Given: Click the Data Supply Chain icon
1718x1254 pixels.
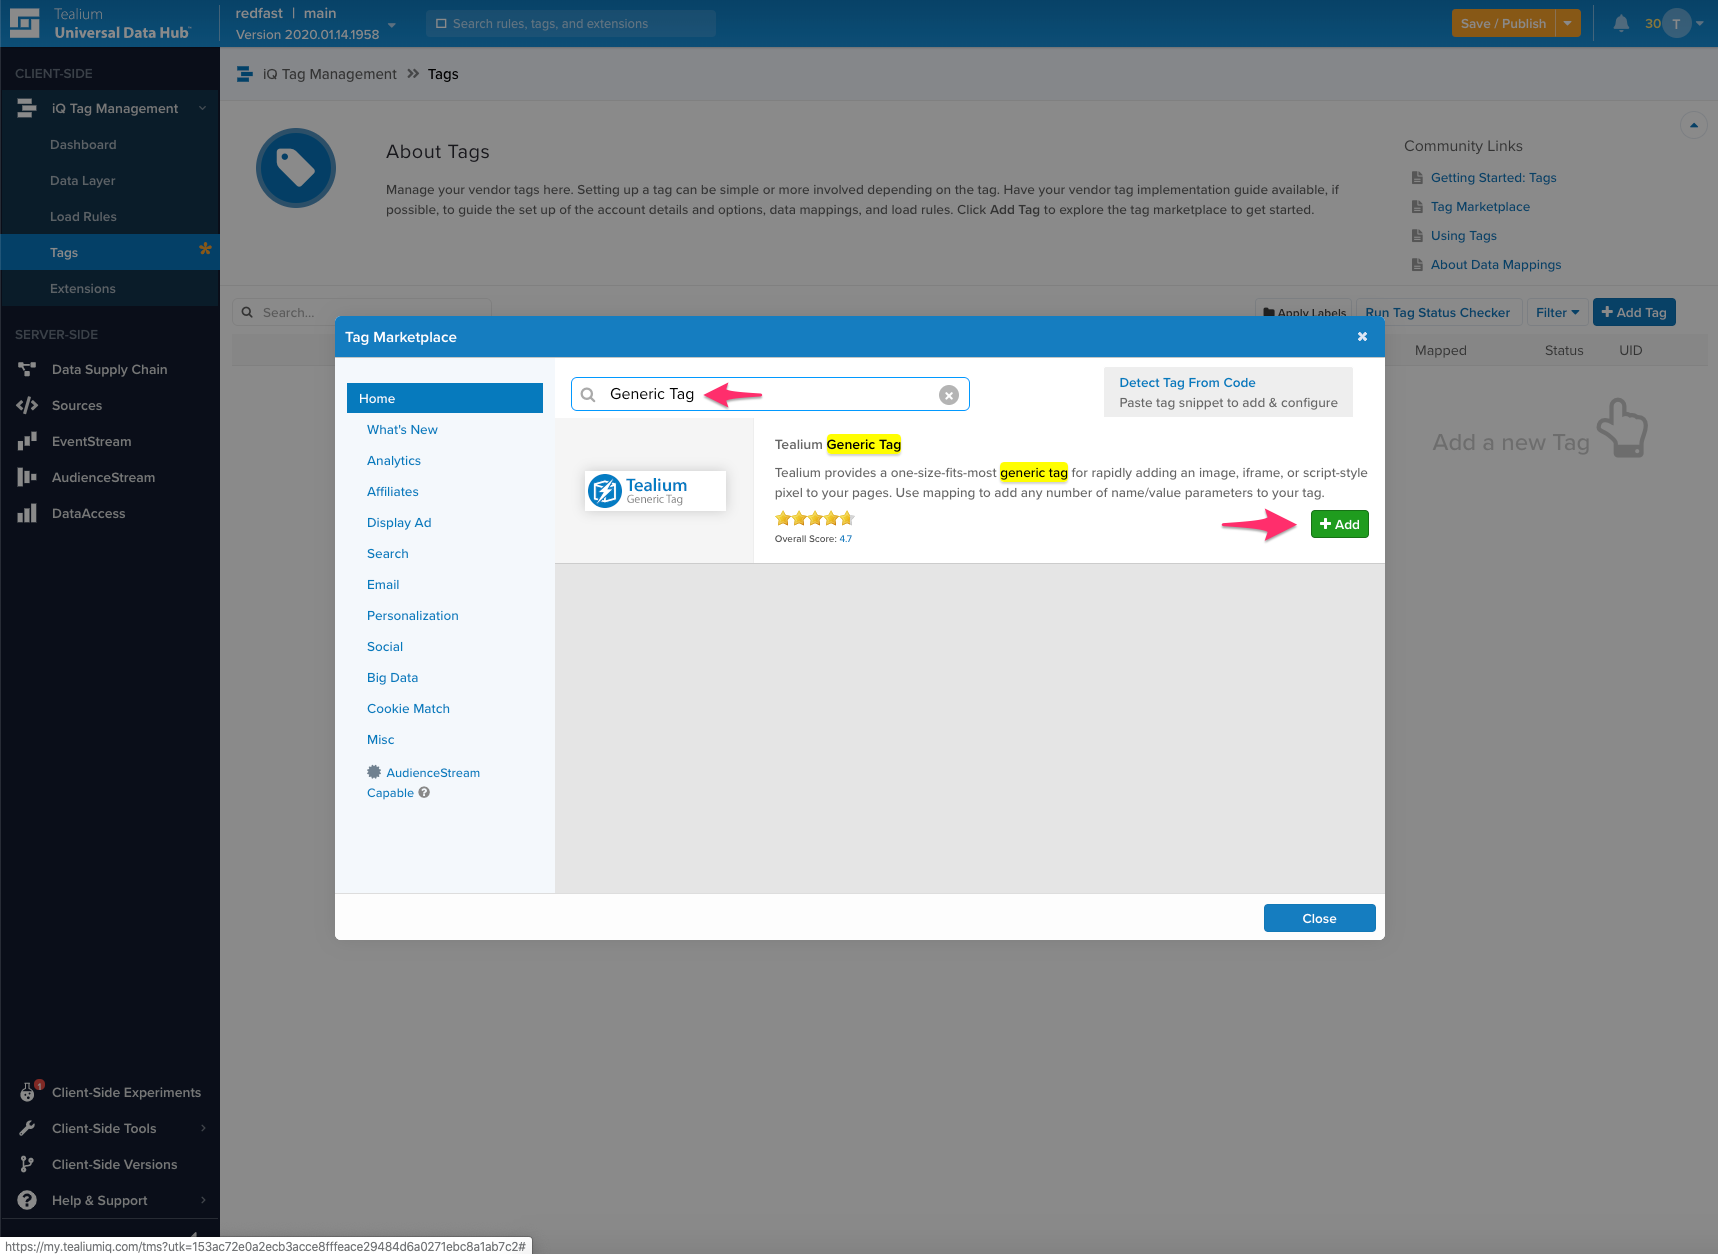Looking at the screenshot, I should tap(27, 369).
